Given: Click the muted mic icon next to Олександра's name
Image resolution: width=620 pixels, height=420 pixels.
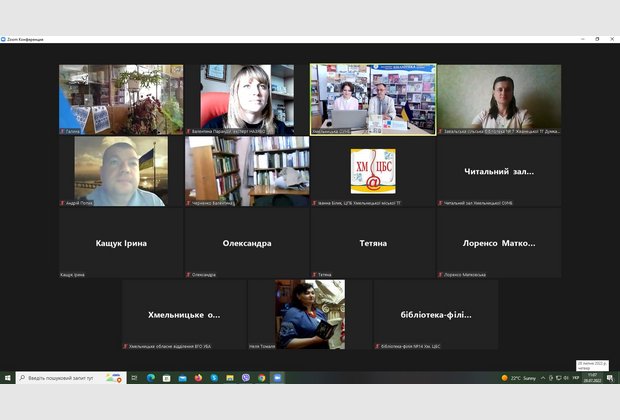Looking at the screenshot, I should (x=188, y=274).
